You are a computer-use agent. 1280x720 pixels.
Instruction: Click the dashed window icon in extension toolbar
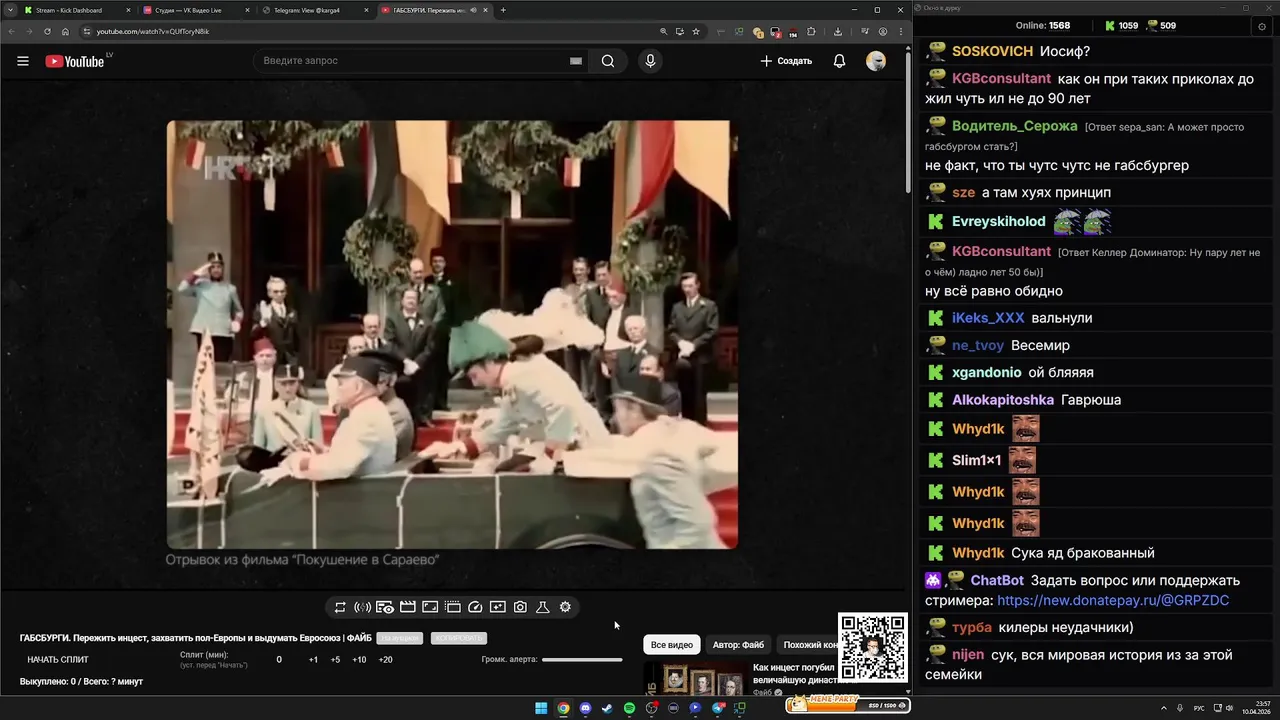point(452,607)
